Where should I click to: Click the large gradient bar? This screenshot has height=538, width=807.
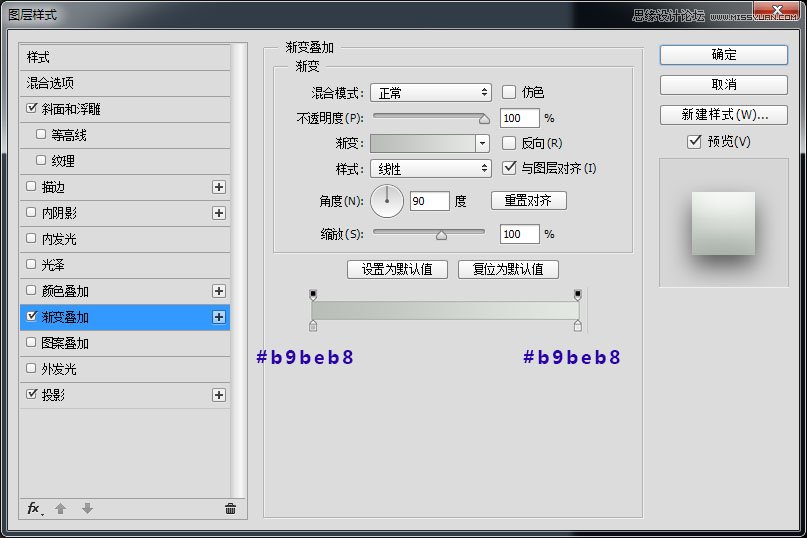coord(445,310)
